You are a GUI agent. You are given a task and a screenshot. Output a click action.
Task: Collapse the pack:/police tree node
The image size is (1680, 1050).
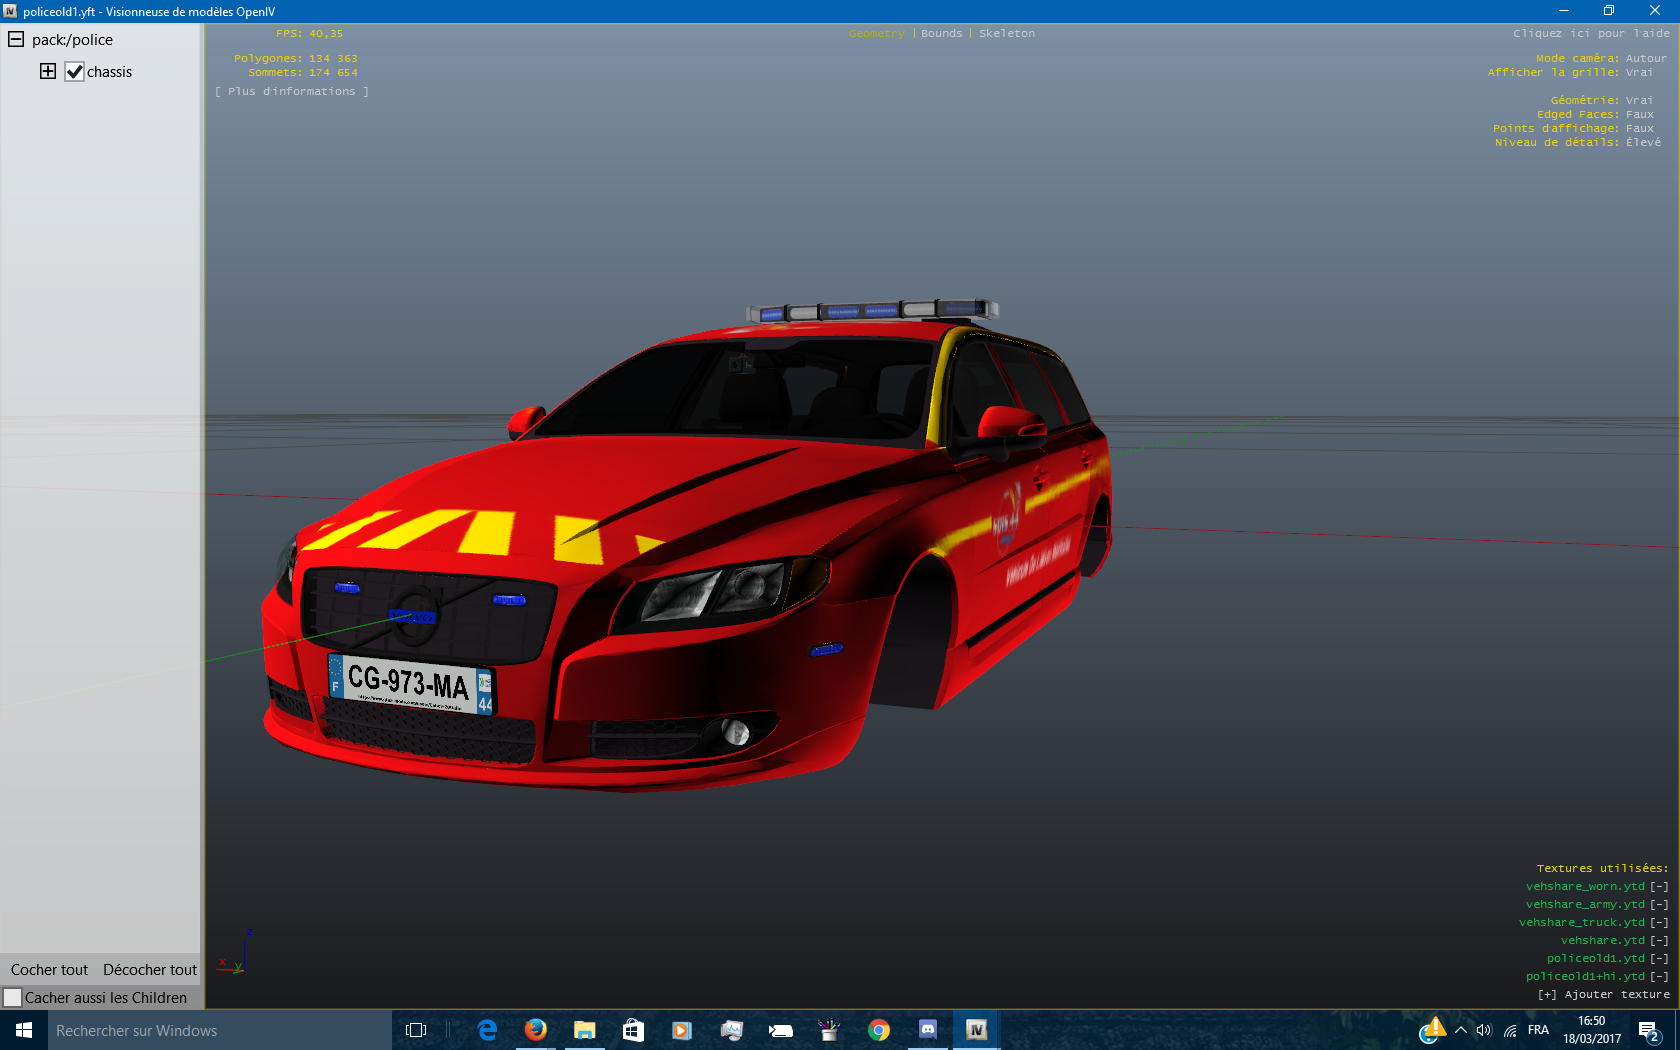(16, 39)
